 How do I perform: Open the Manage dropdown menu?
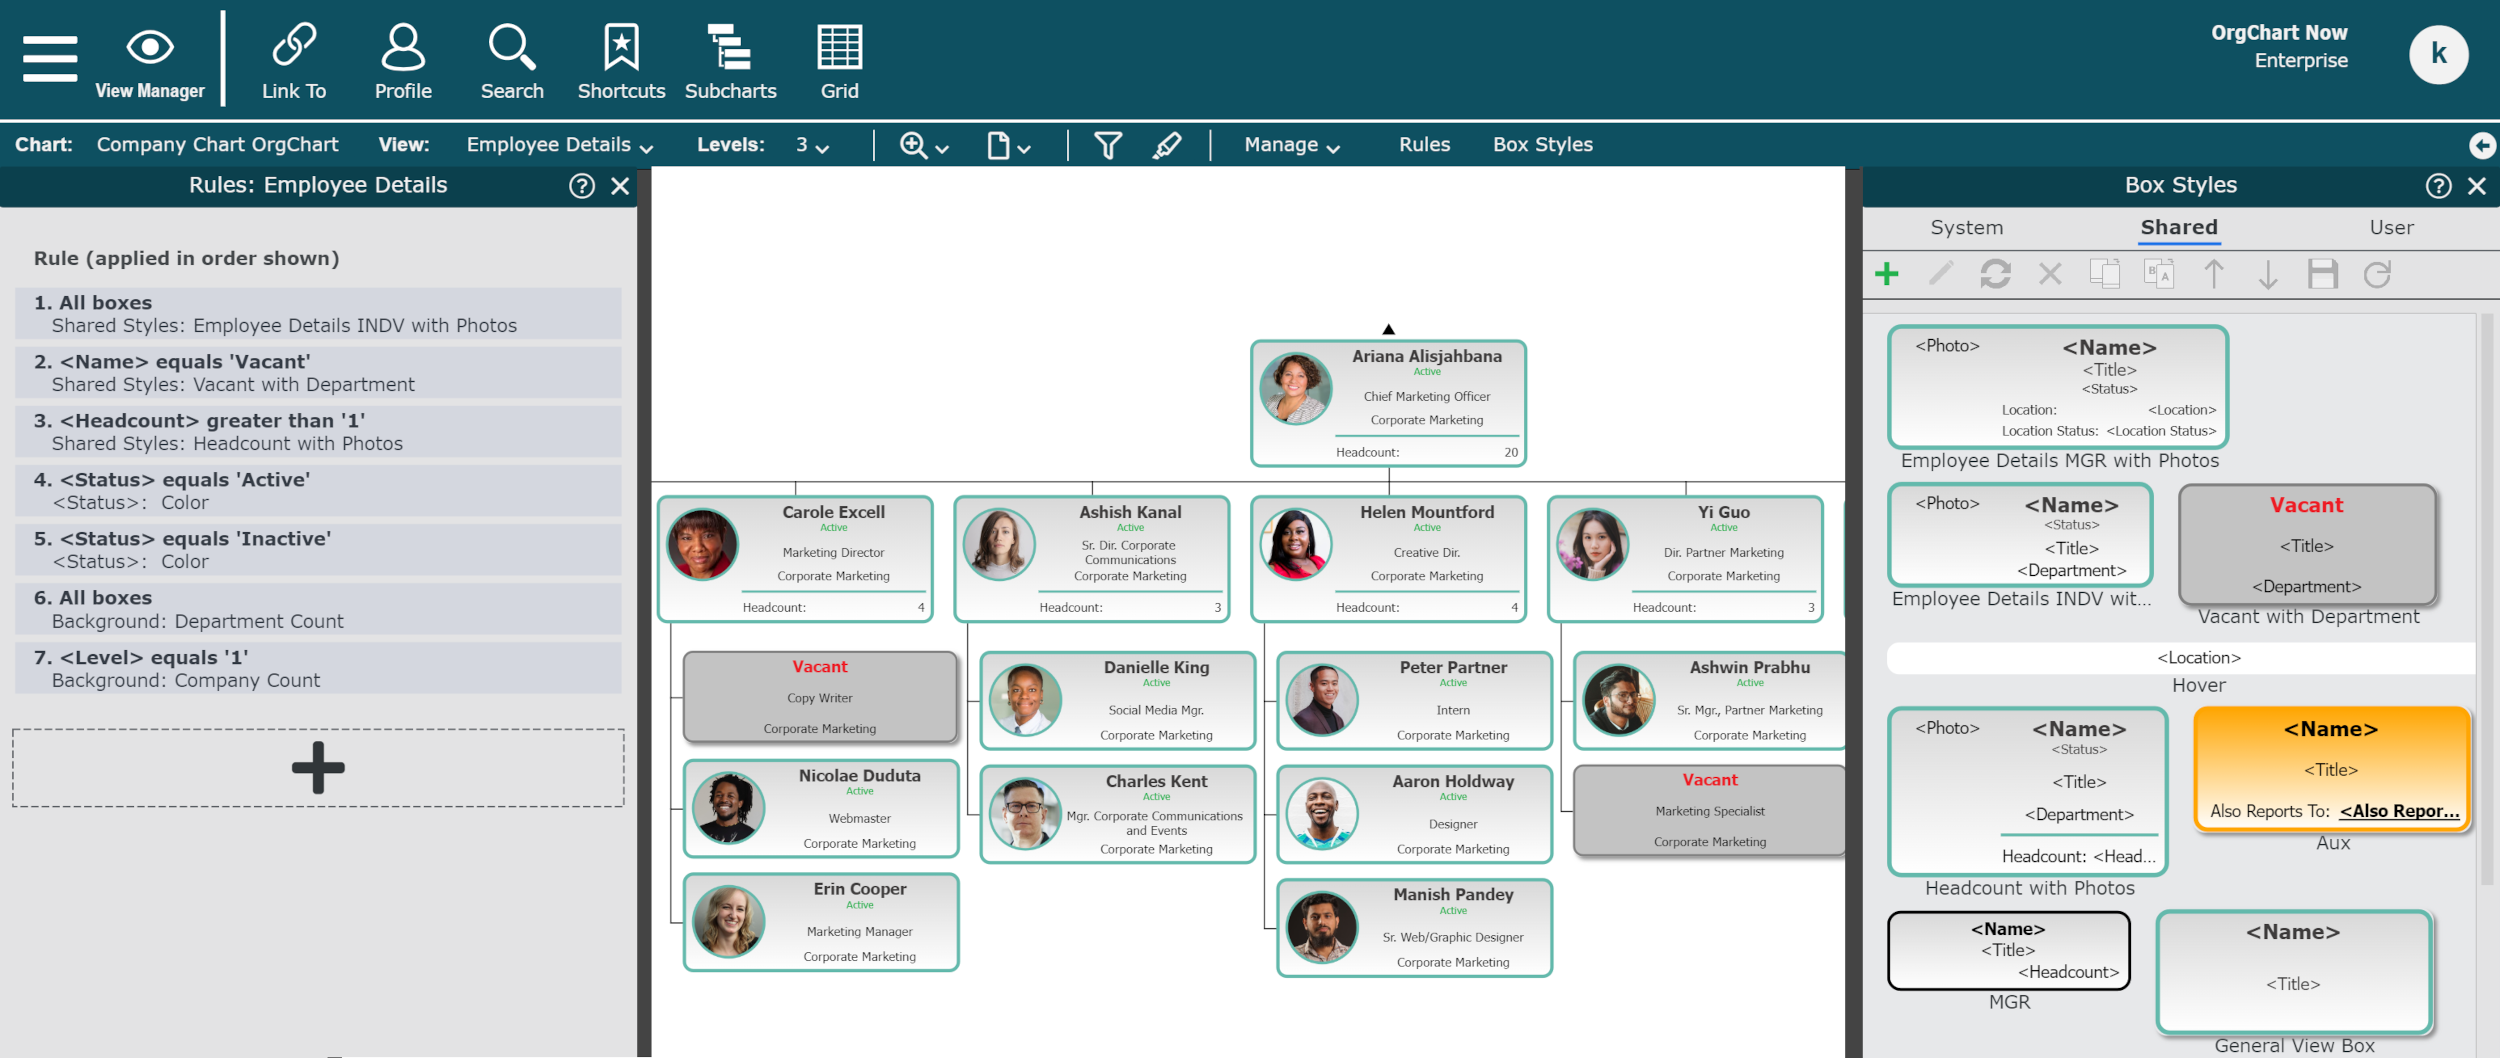pyautogui.click(x=1292, y=146)
